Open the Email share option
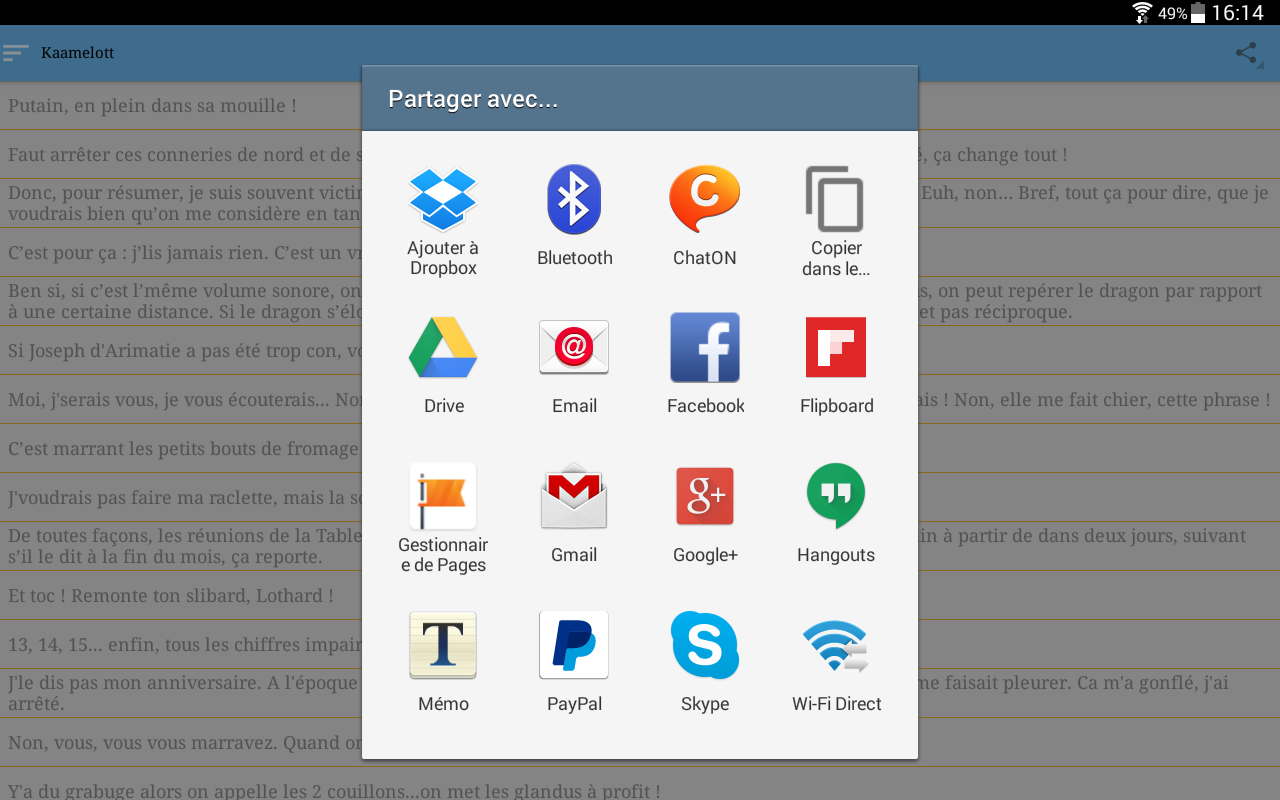 [x=574, y=365]
